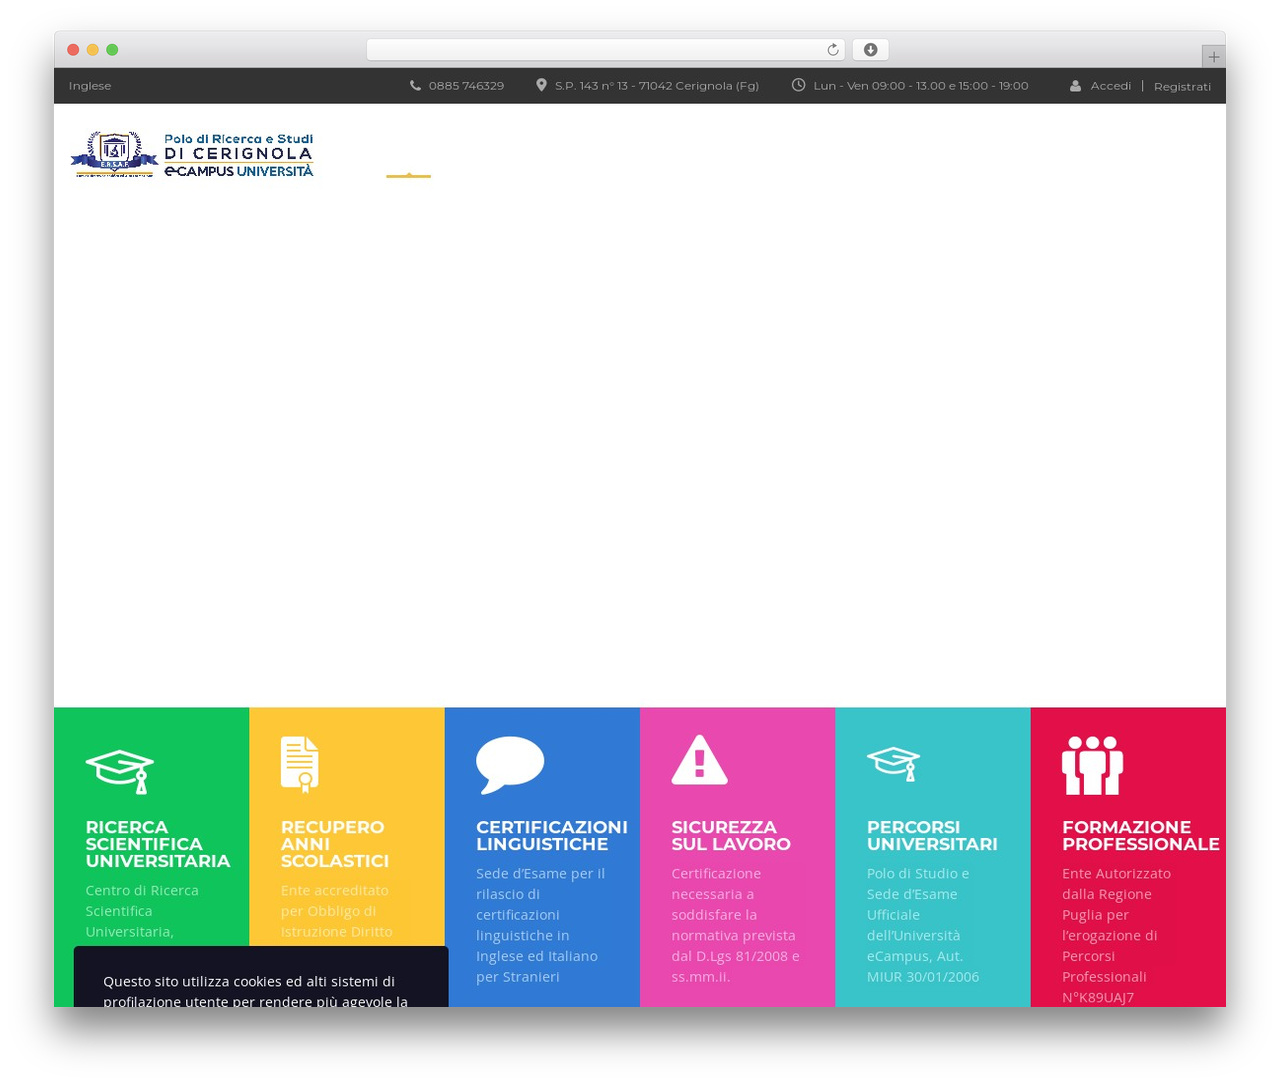Click the map pin location icon
The height and width of the screenshot is (1084, 1280).
[541, 86]
